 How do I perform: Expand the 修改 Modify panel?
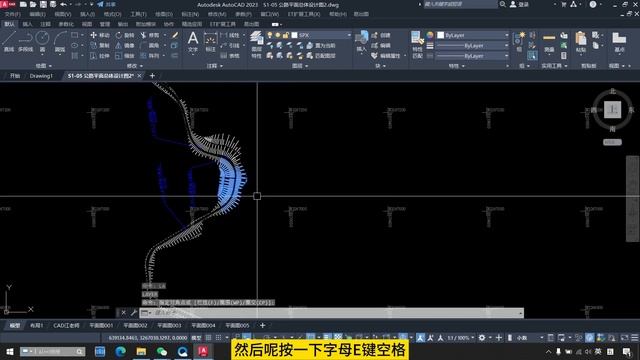[x=135, y=66]
